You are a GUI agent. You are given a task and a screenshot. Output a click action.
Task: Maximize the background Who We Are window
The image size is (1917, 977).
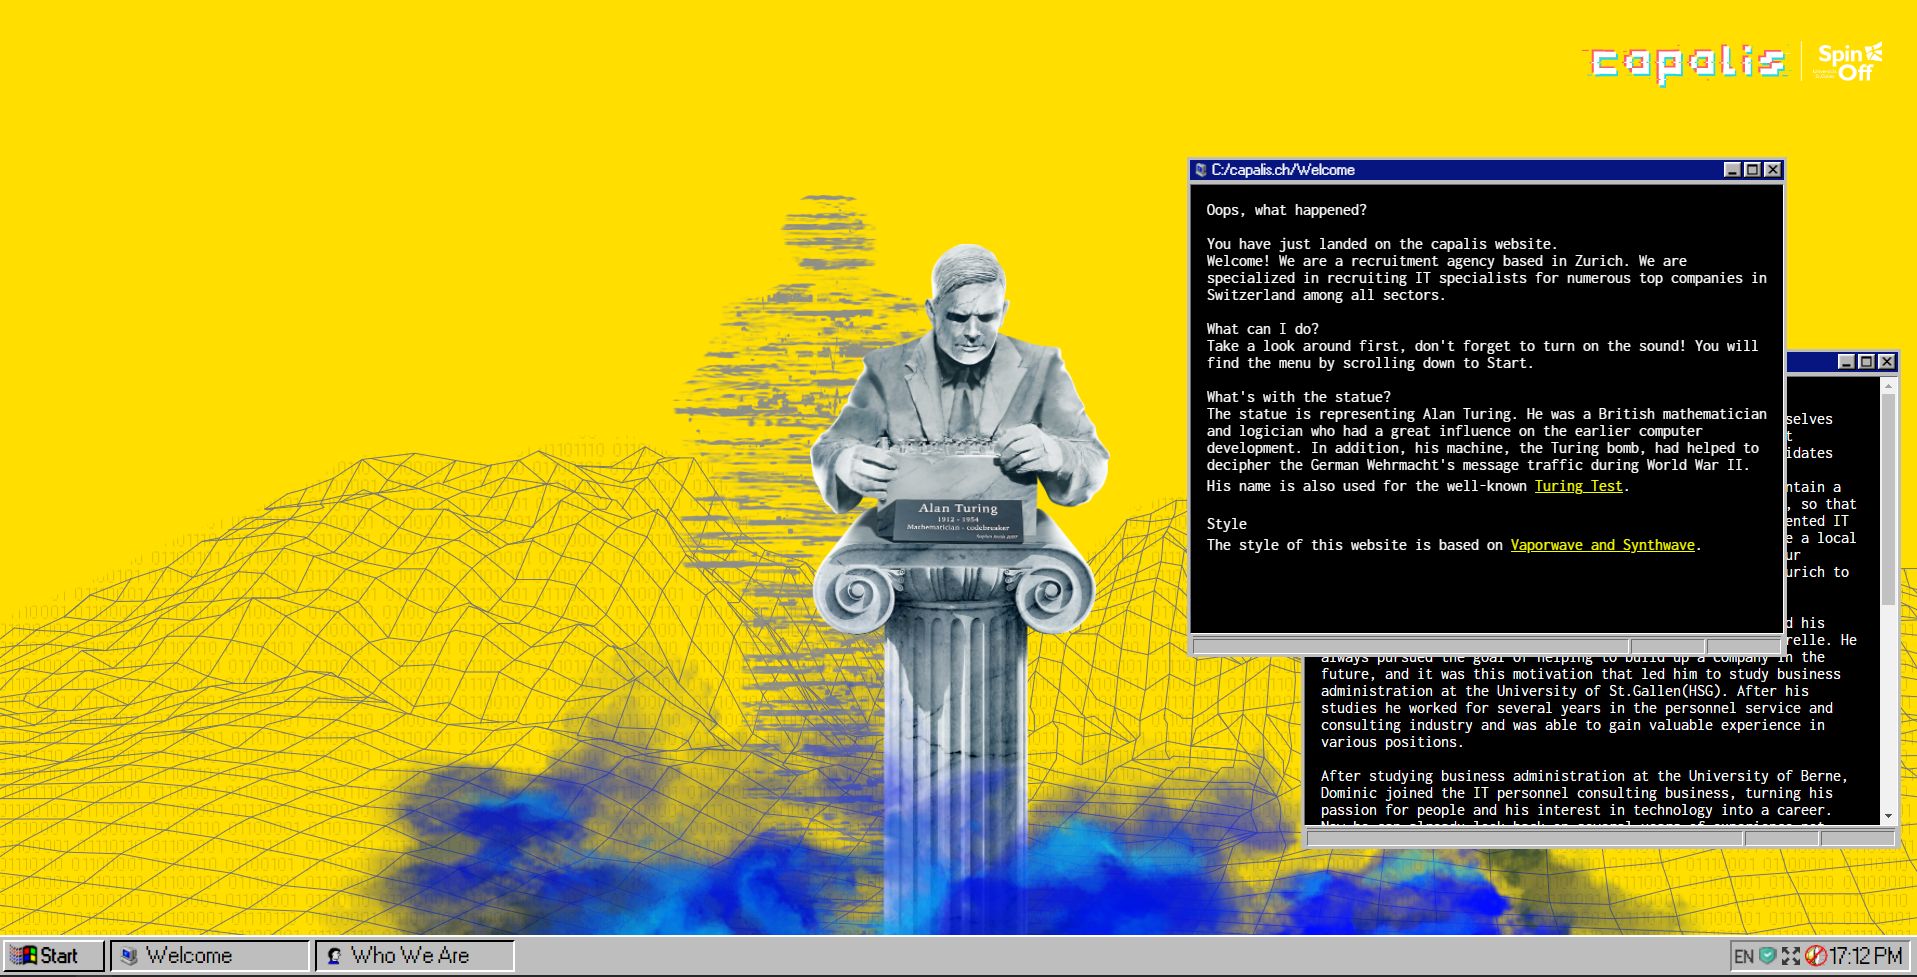[1866, 362]
